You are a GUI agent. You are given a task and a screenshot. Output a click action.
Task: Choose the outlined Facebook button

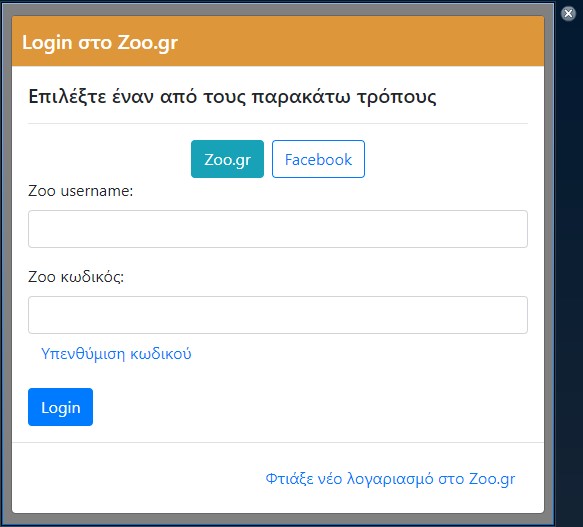pos(318,159)
